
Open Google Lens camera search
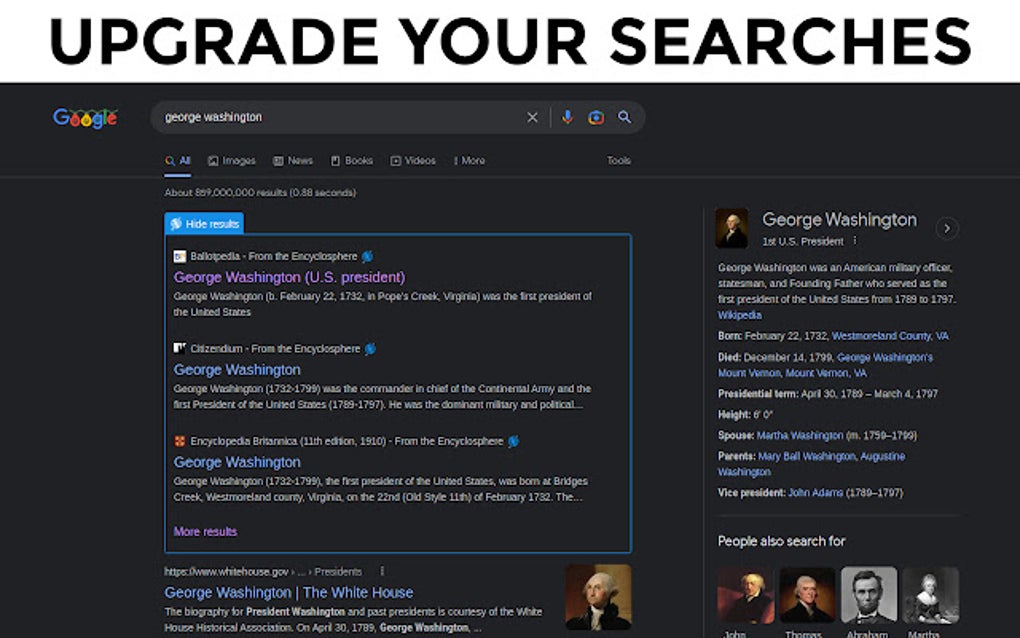tap(596, 117)
